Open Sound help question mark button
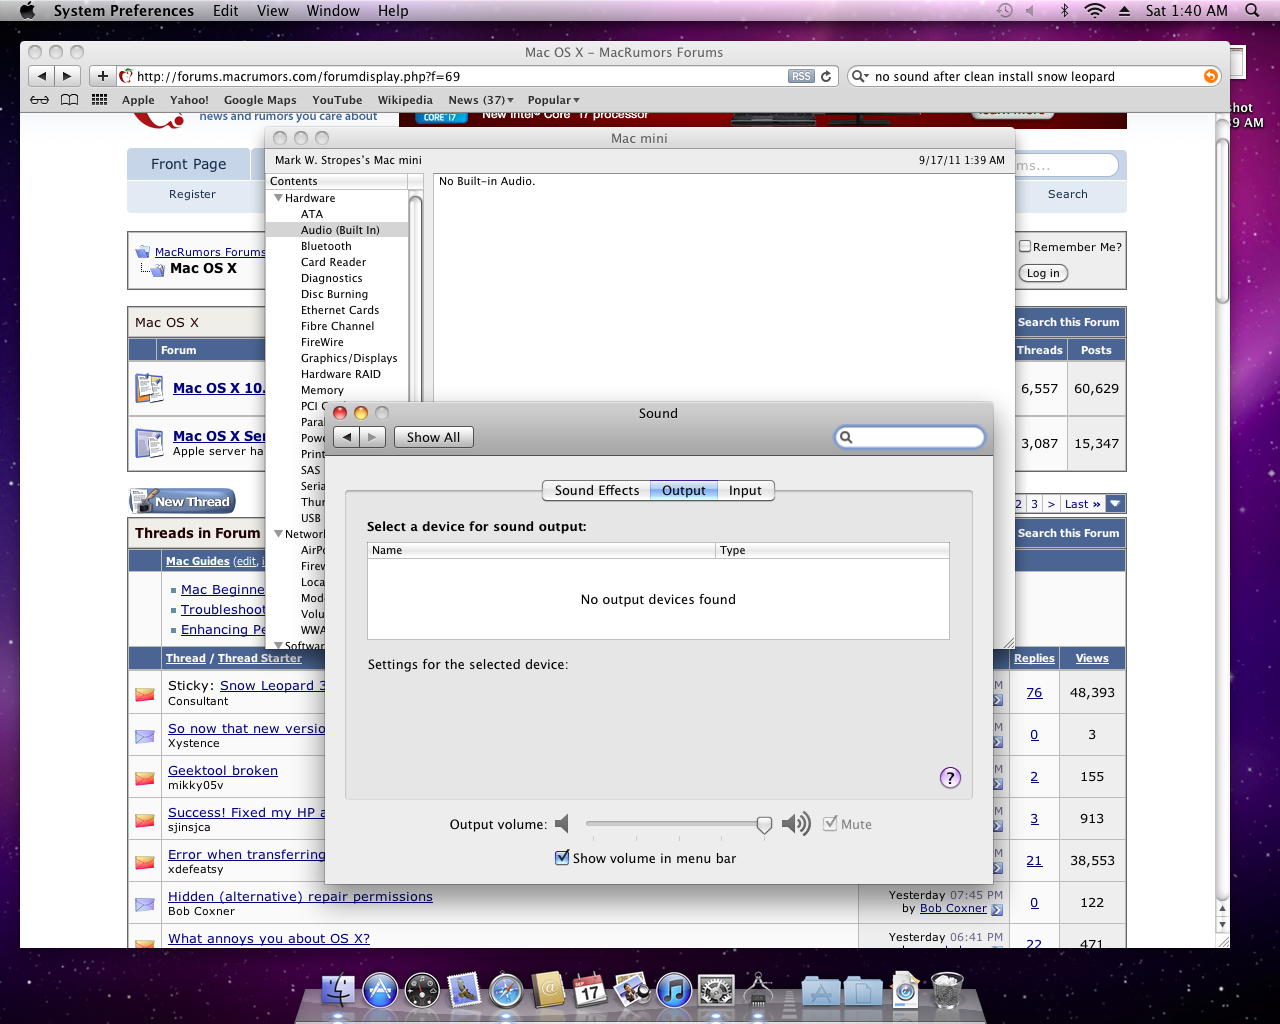 950,778
